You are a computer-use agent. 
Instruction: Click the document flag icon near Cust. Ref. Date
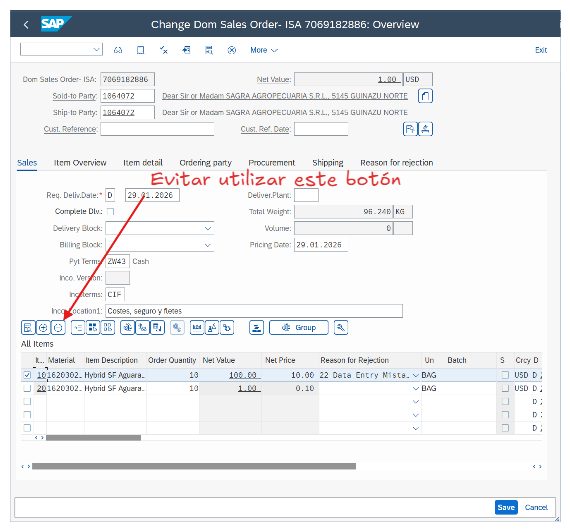410,129
